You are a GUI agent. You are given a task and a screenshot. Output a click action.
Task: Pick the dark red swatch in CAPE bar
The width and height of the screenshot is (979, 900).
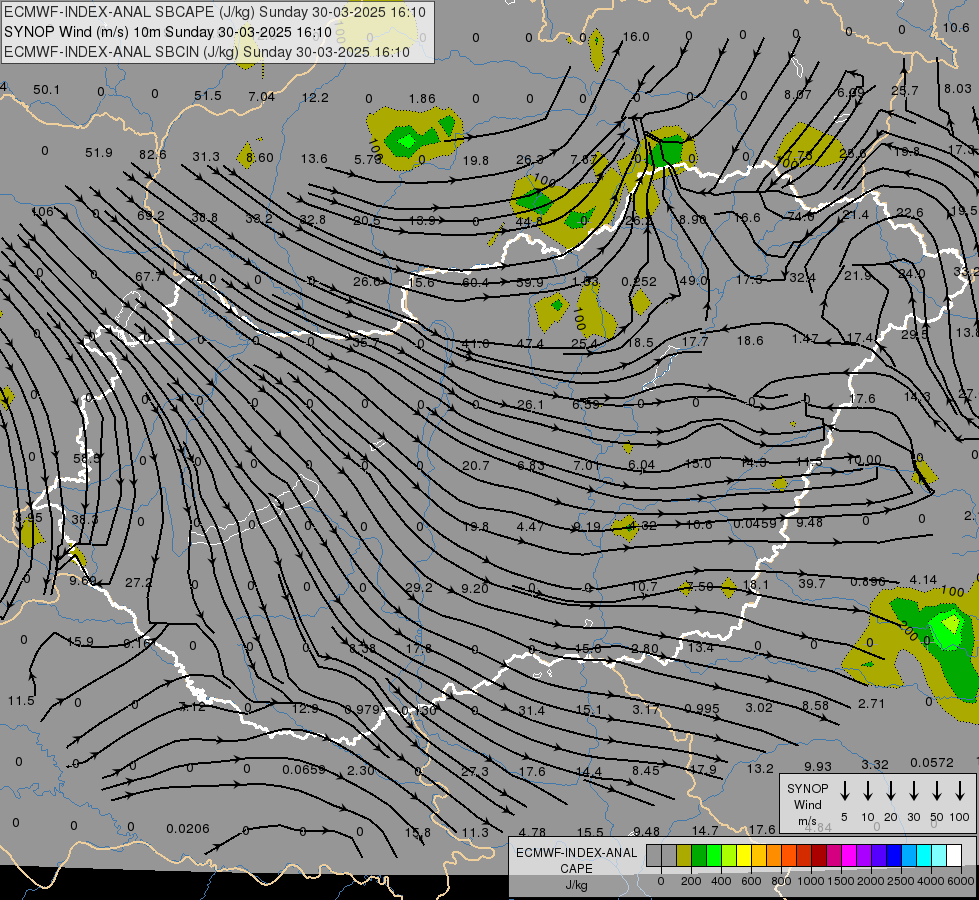coord(819,855)
